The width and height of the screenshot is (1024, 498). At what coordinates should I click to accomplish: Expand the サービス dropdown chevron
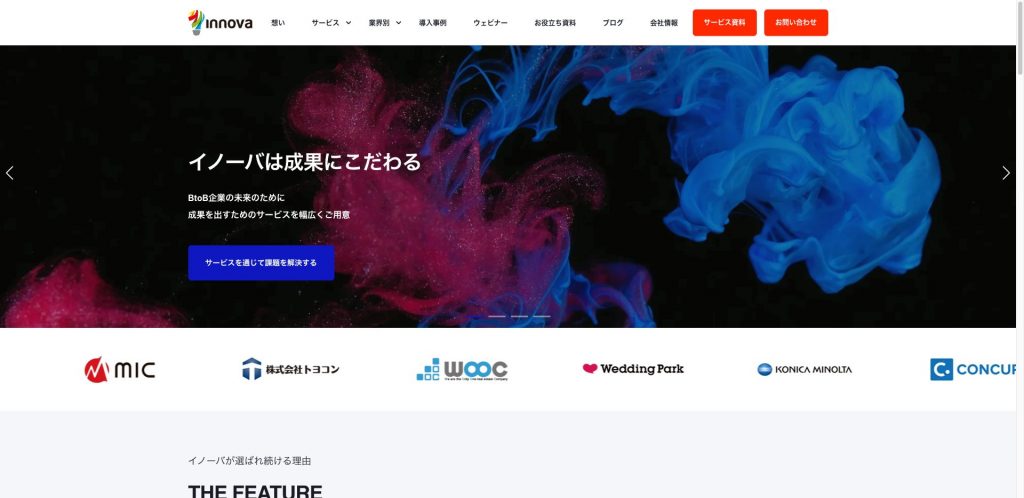[x=348, y=23]
